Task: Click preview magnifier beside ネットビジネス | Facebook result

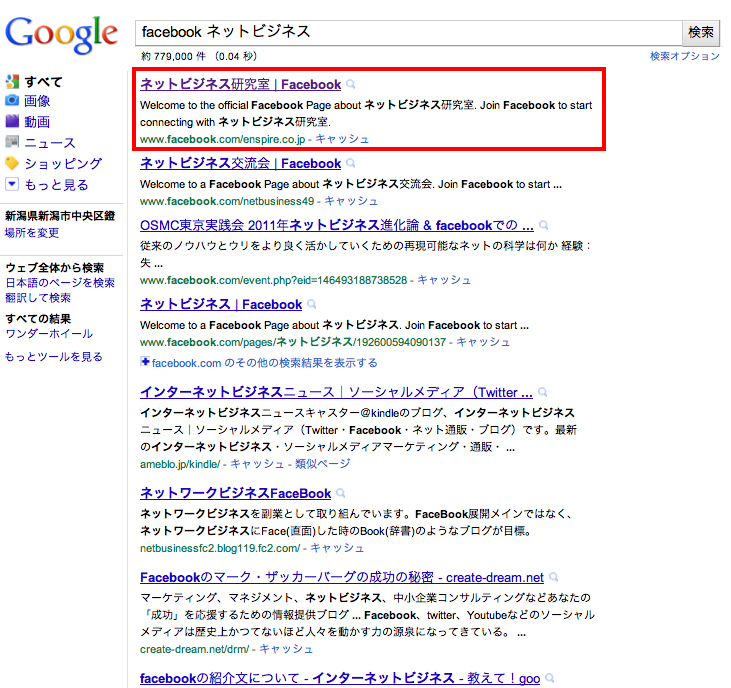Action: coord(312,305)
